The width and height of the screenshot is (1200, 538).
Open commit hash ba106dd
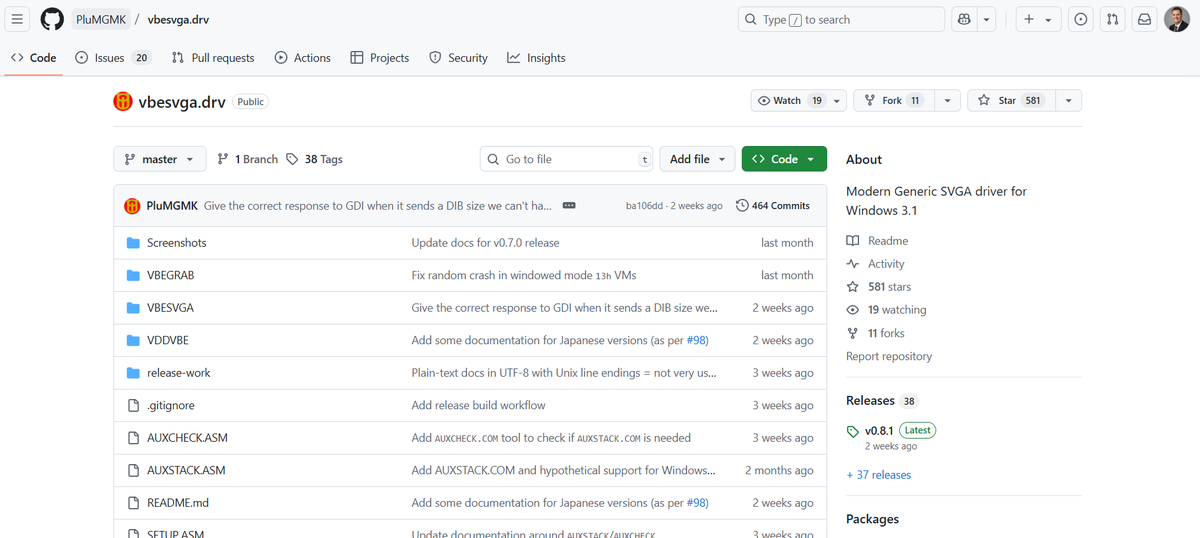click(644, 206)
